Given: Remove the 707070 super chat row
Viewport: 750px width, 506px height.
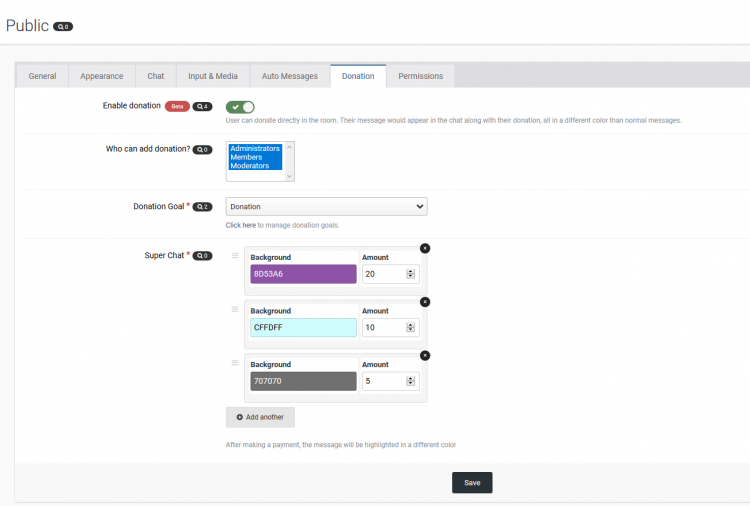Looking at the screenshot, I should [425, 355].
